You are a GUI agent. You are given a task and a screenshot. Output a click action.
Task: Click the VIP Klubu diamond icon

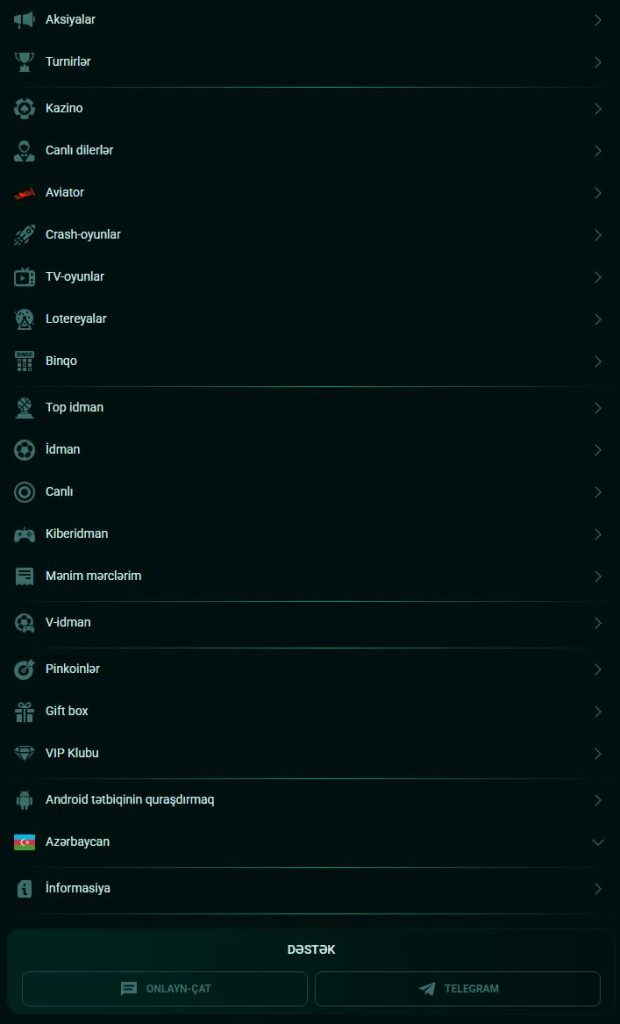tap(24, 753)
